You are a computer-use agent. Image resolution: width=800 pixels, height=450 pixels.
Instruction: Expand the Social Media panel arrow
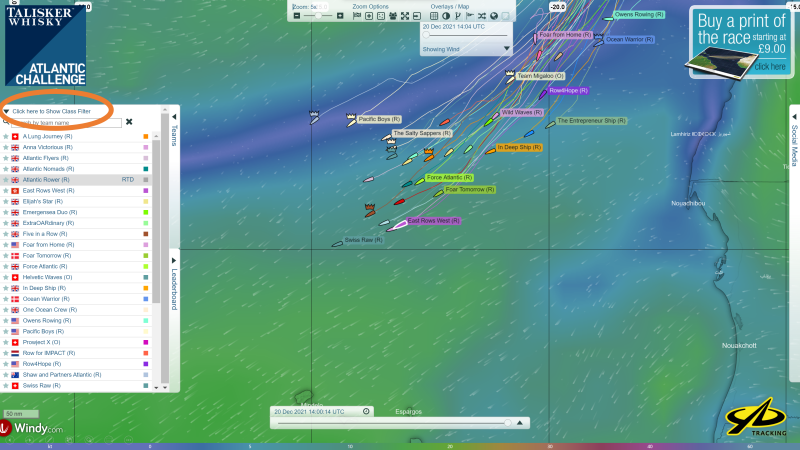tap(794, 117)
